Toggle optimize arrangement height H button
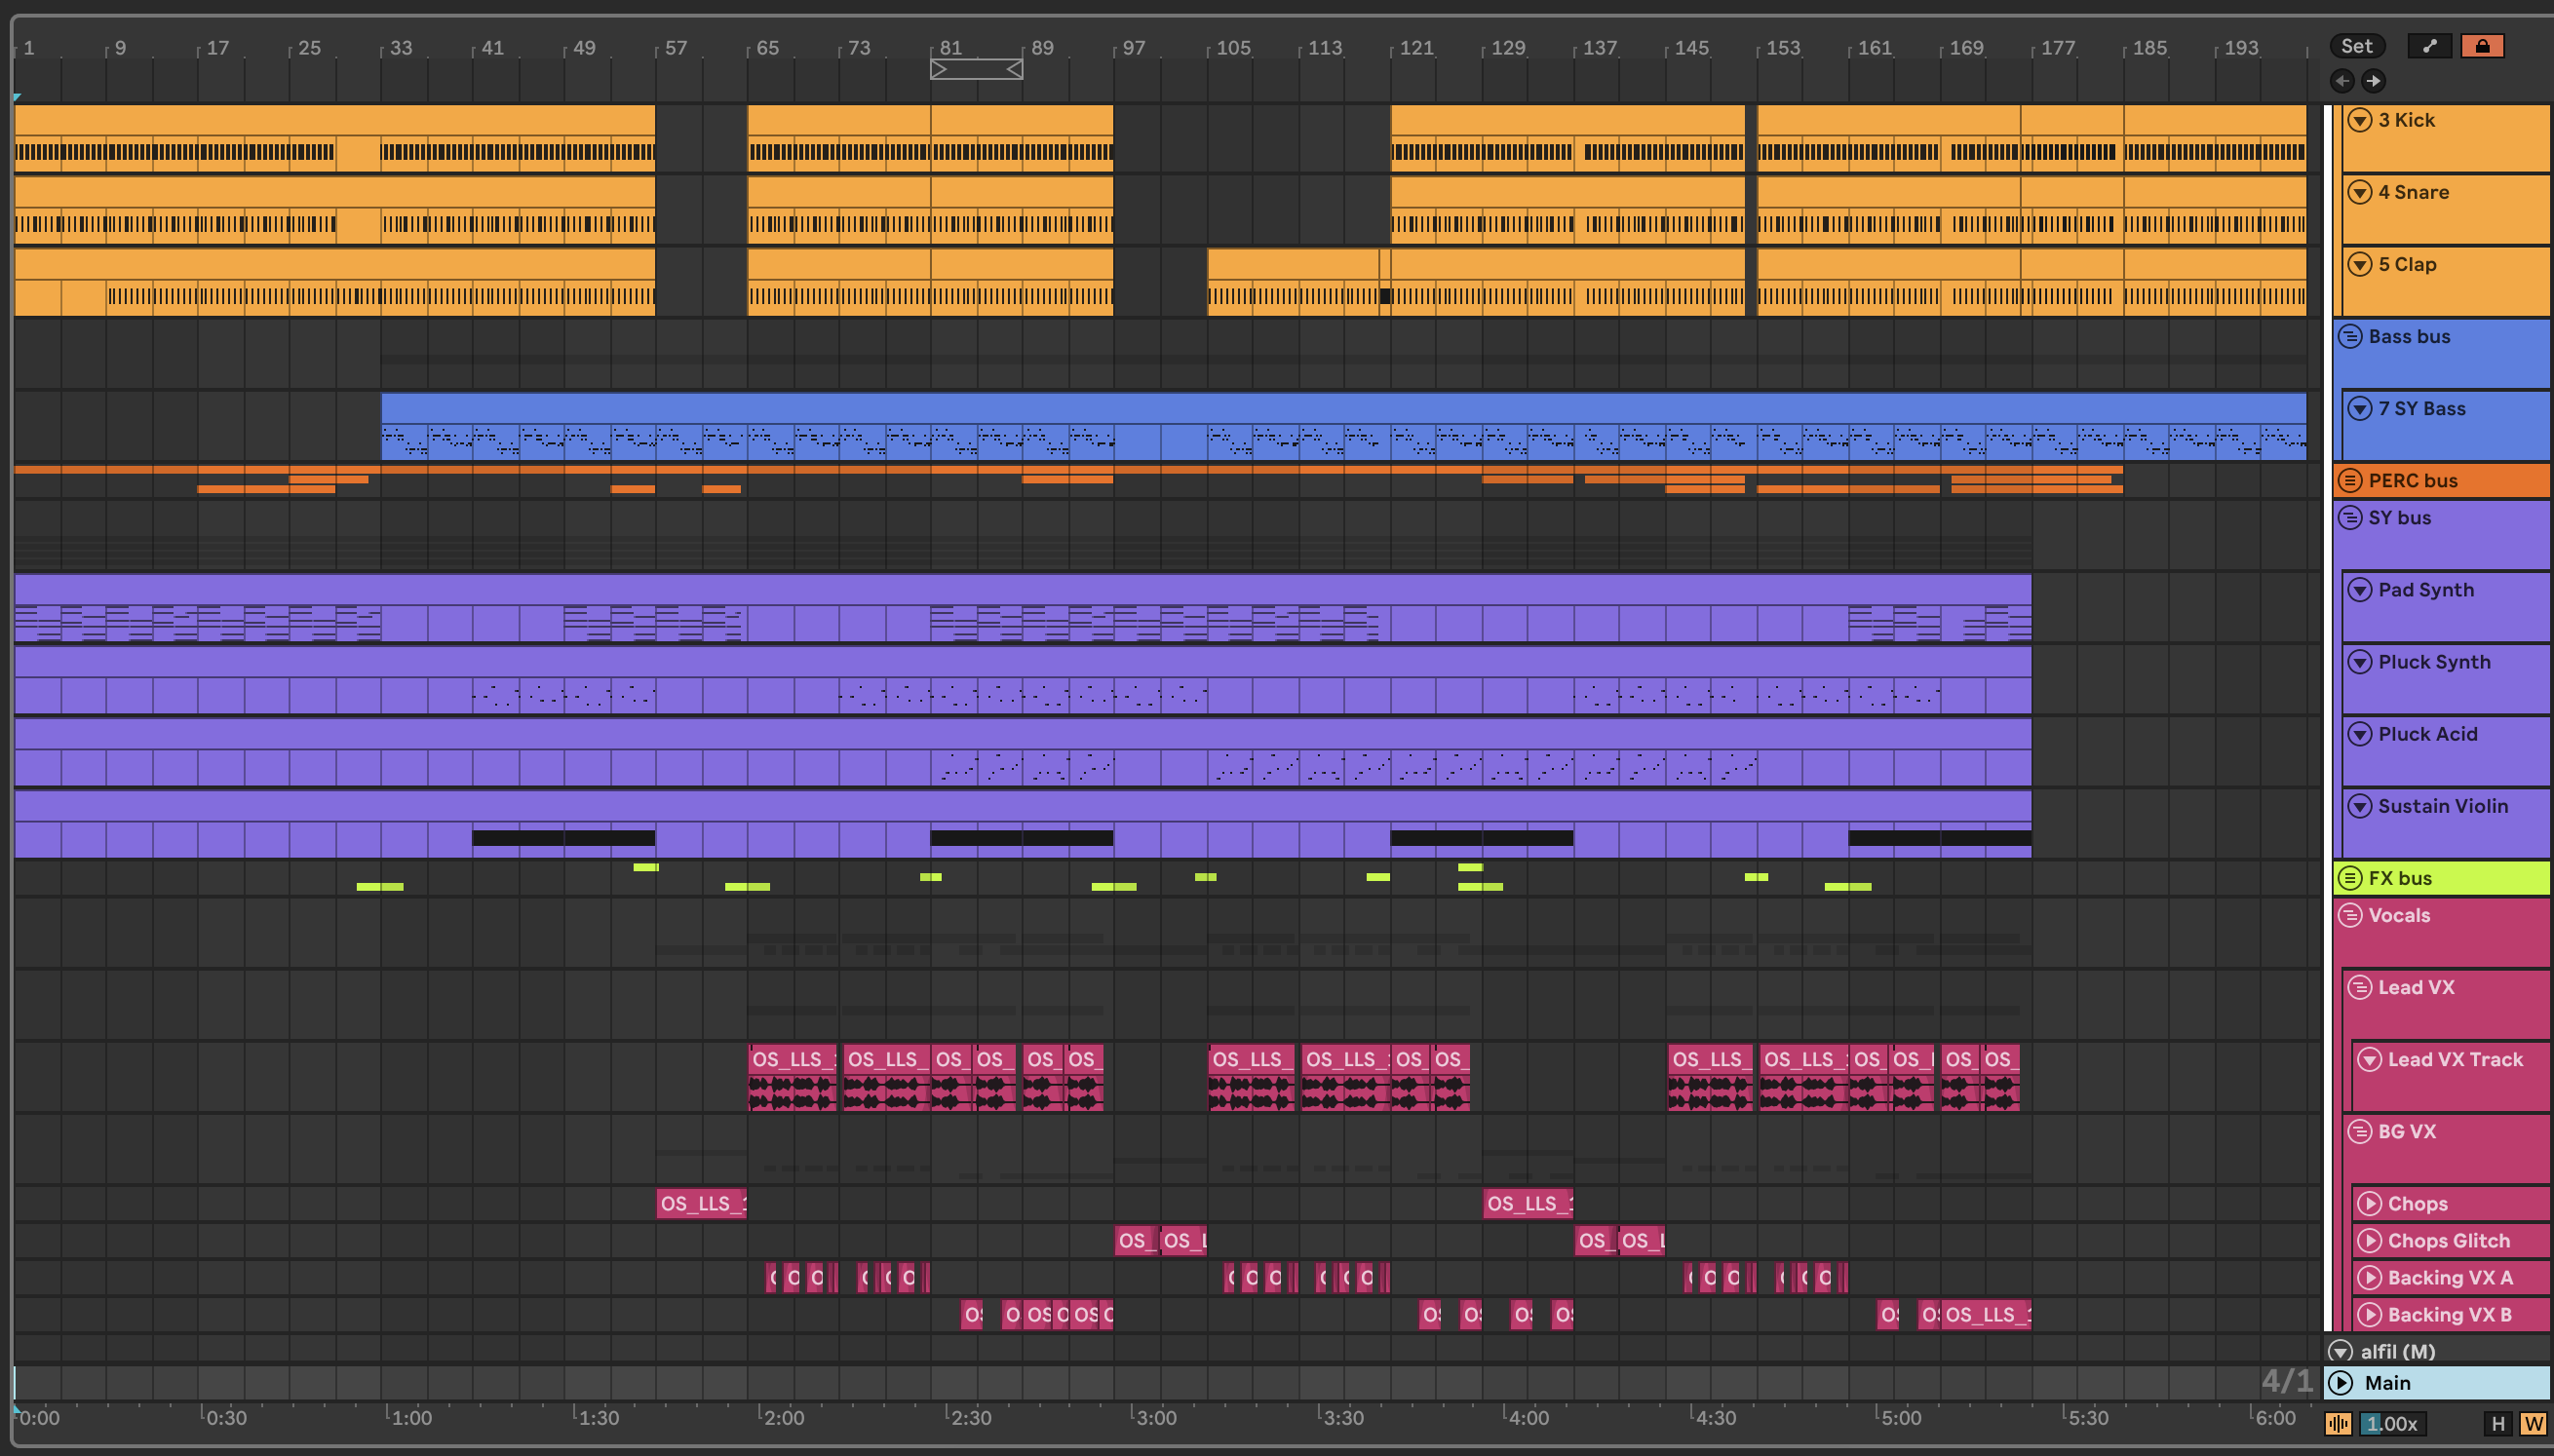Image resolution: width=2554 pixels, height=1456 pixels. (x=2498, y=1423)
